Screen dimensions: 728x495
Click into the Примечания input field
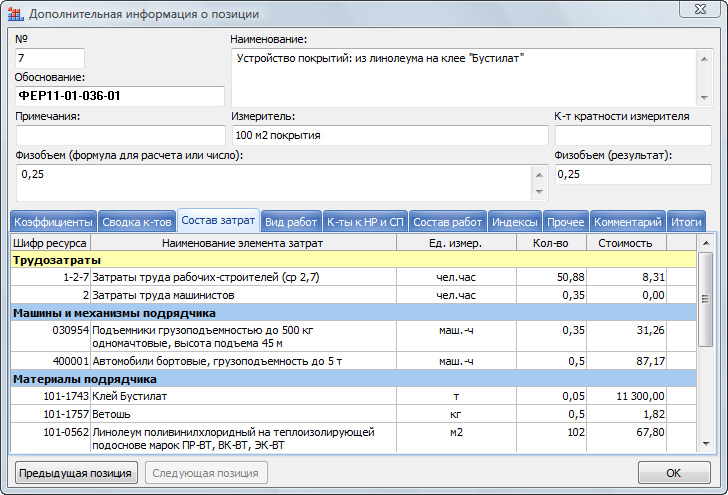pos(120,135)
